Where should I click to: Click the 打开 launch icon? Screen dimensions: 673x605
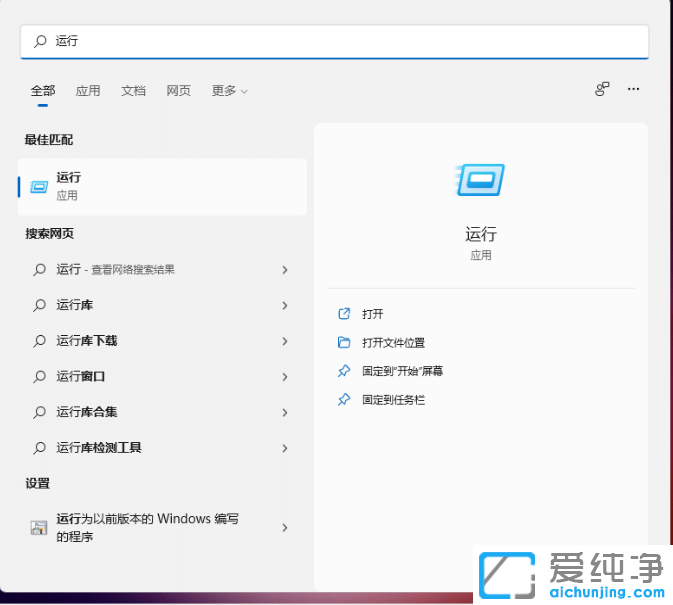pos(344,314)
